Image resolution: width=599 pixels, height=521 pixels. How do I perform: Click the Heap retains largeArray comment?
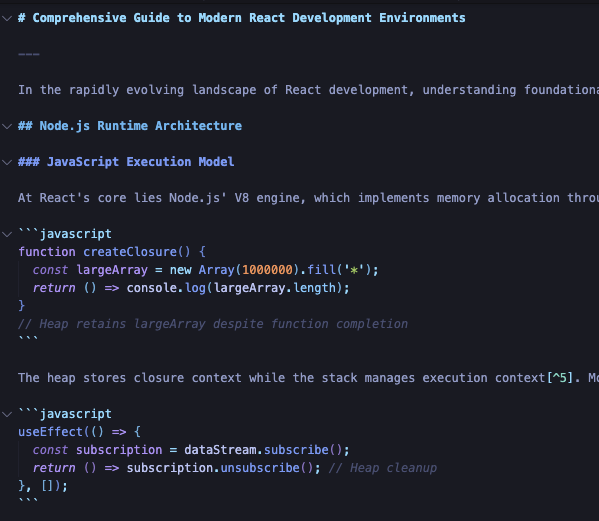tap(213, 324)
